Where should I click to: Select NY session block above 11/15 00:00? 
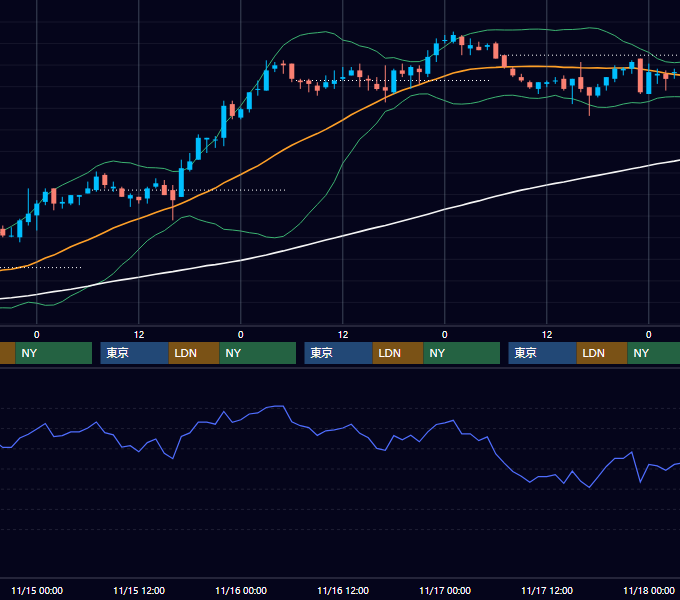(54, 353)
